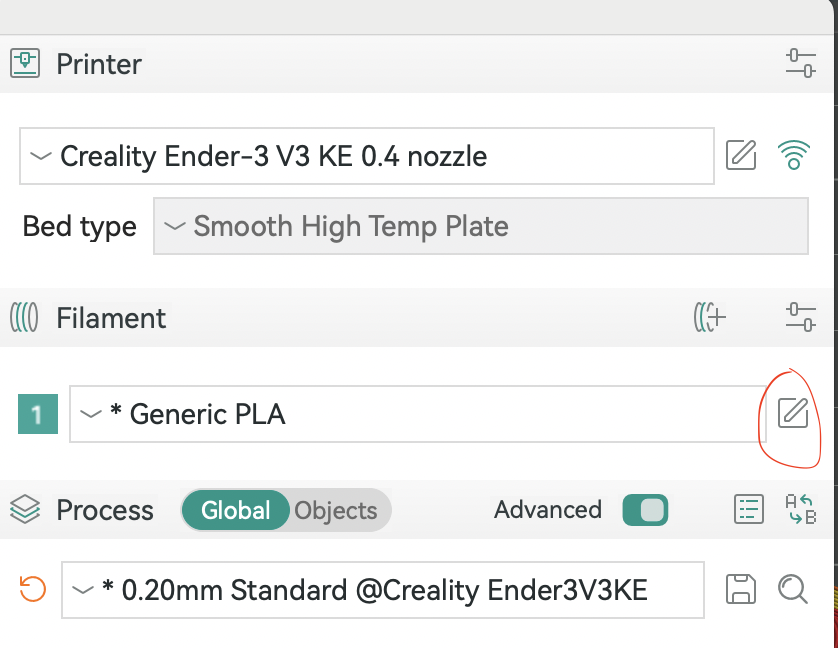Click the filament 1 color swatch
The width and height of the screenshot is (838, 648).
[x=37, y=414]
